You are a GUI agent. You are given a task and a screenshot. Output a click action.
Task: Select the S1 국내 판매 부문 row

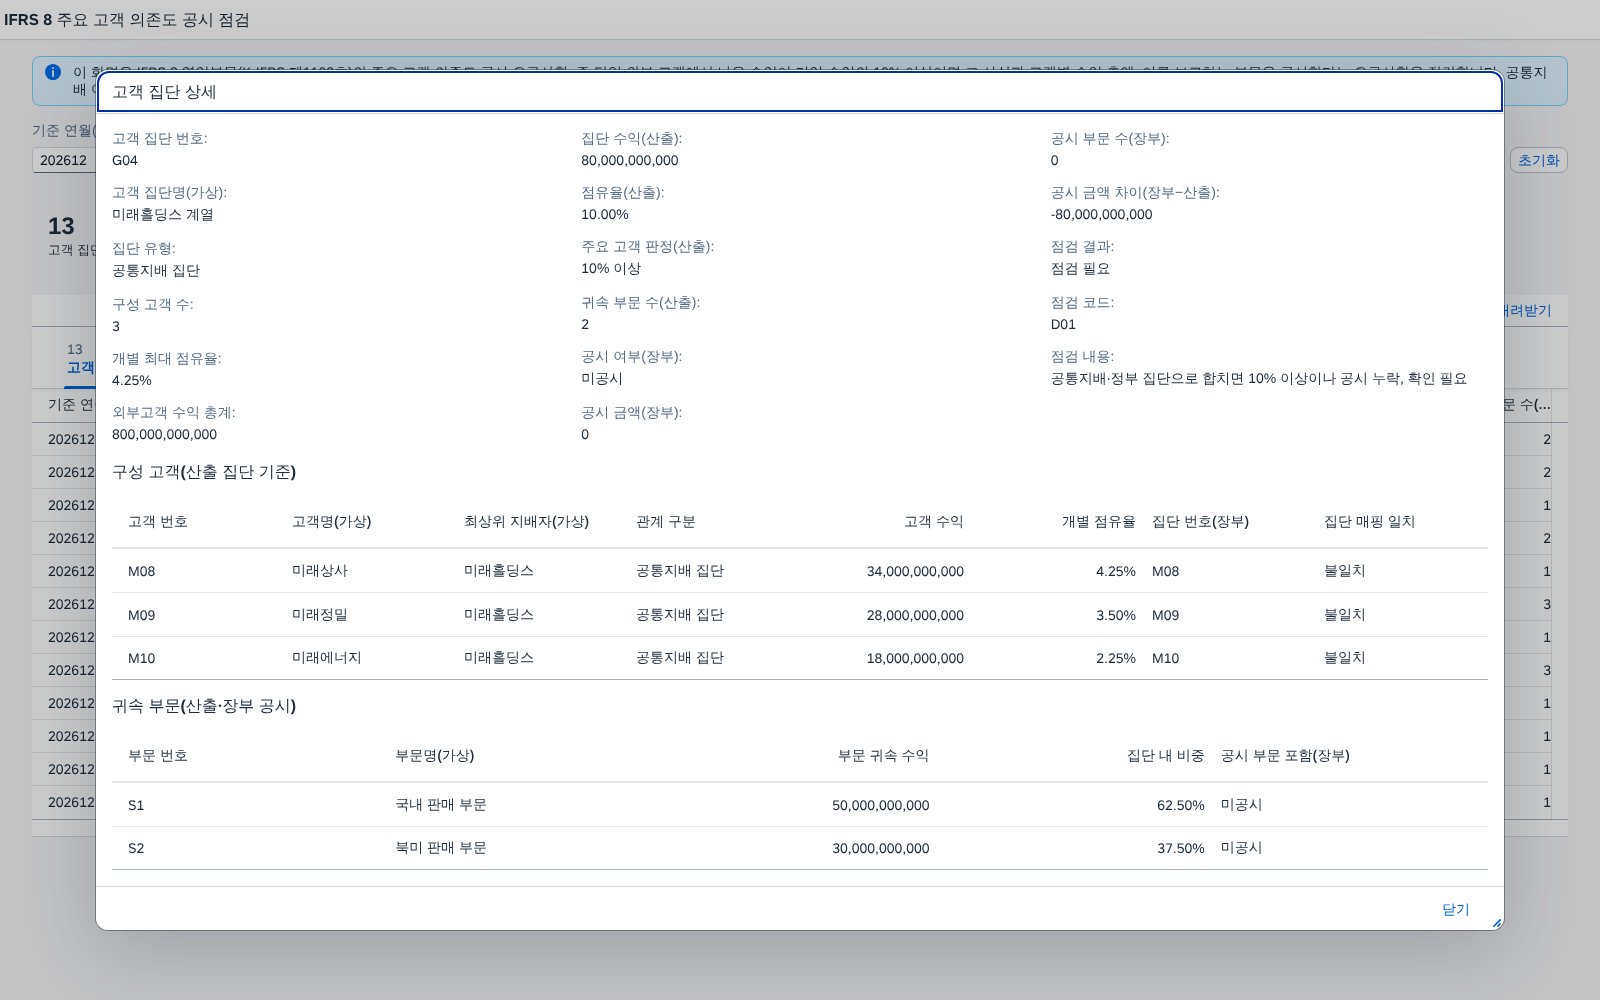[800, 805]
